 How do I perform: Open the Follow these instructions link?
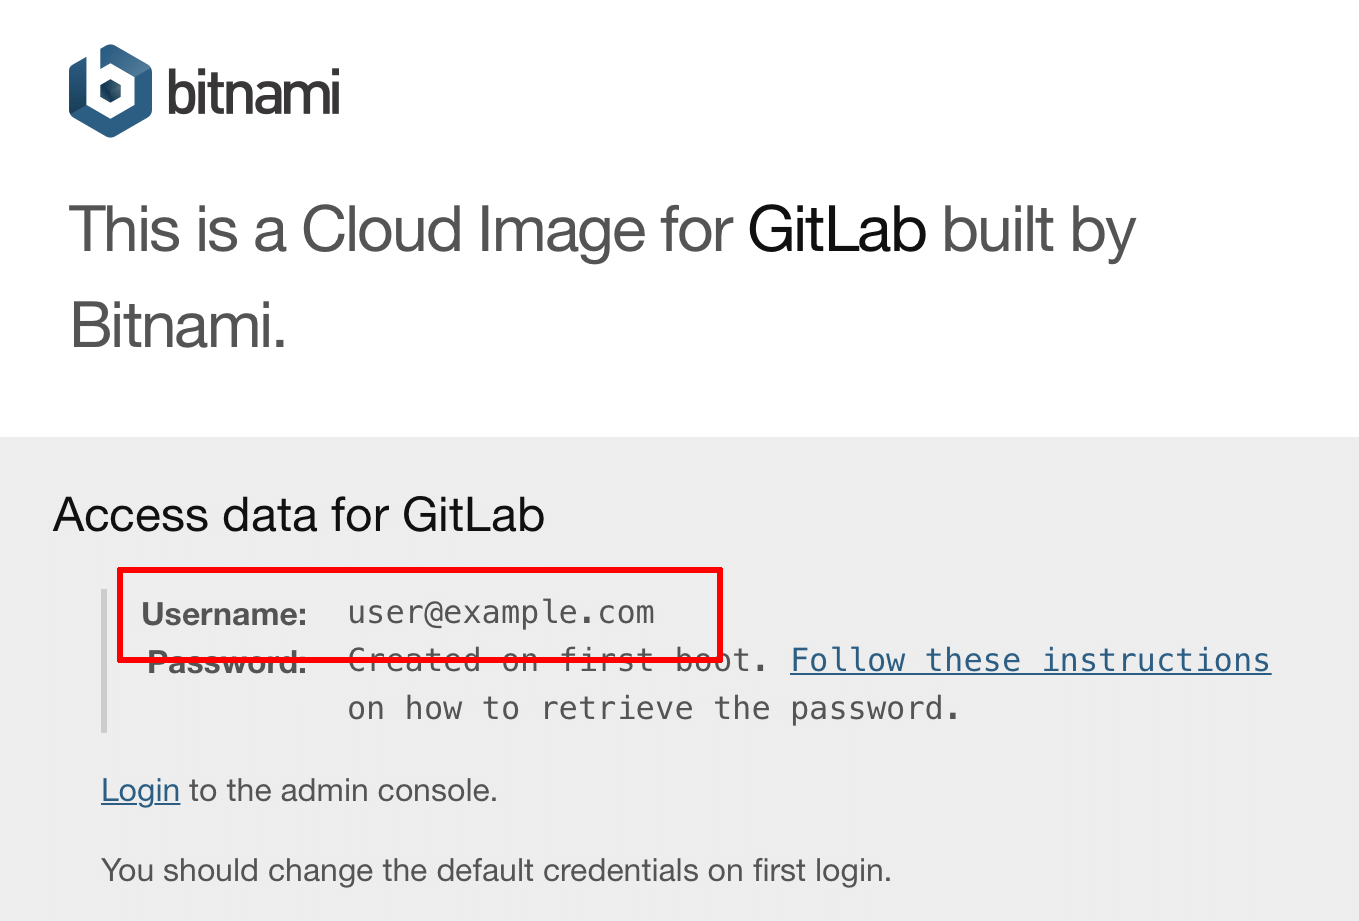[x=1030, y=660]
